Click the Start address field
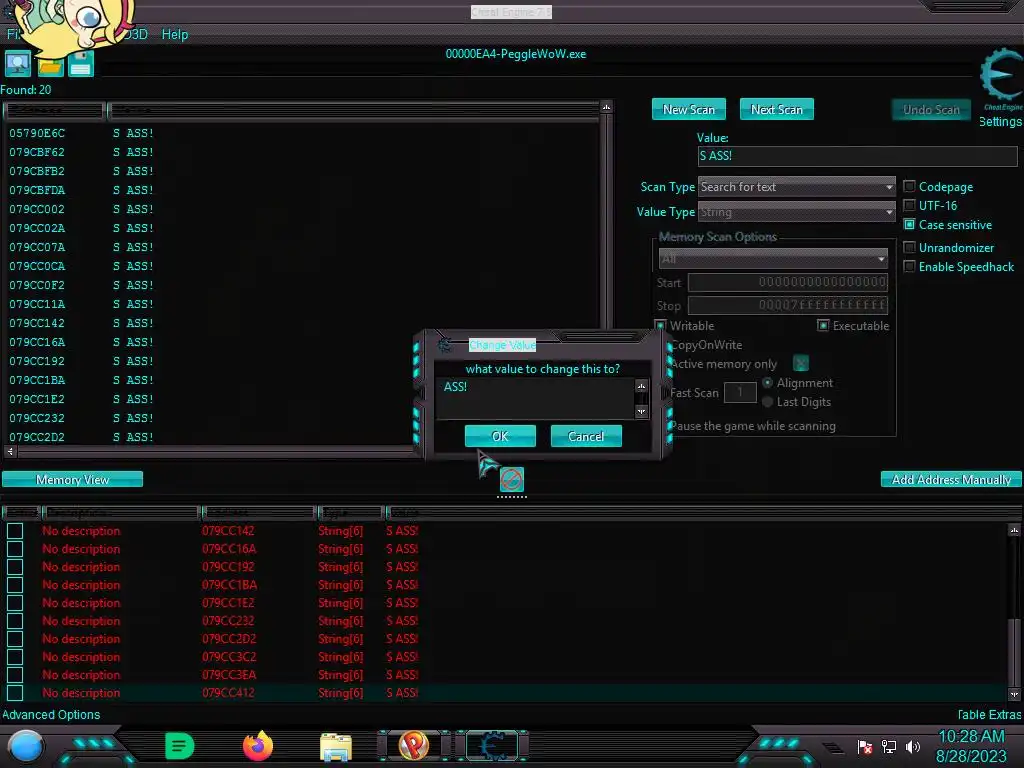1024x768 pixels. [788, 282]
